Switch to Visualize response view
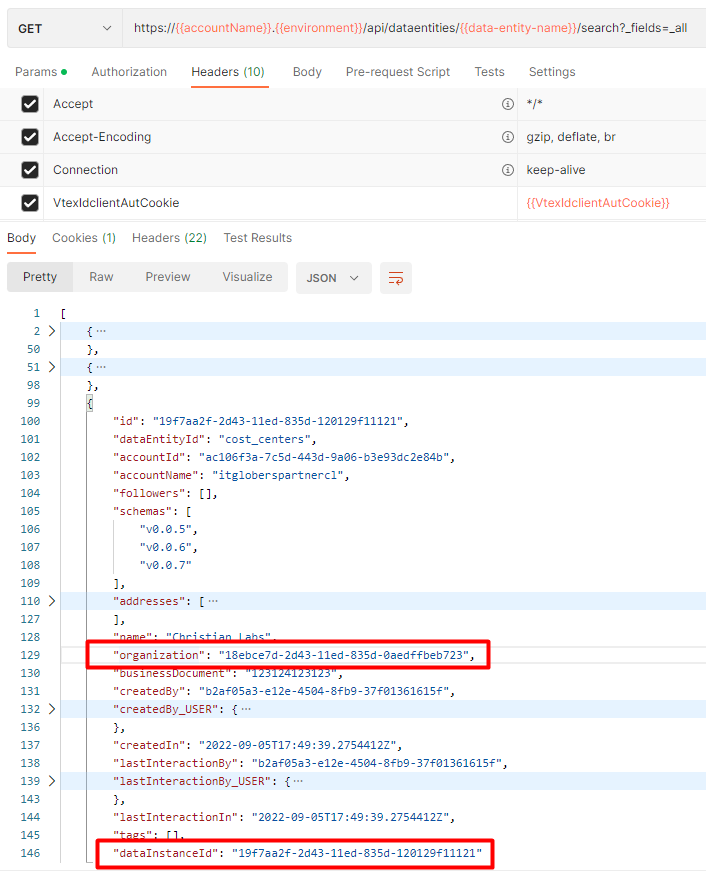 click(x=247, y=277)
